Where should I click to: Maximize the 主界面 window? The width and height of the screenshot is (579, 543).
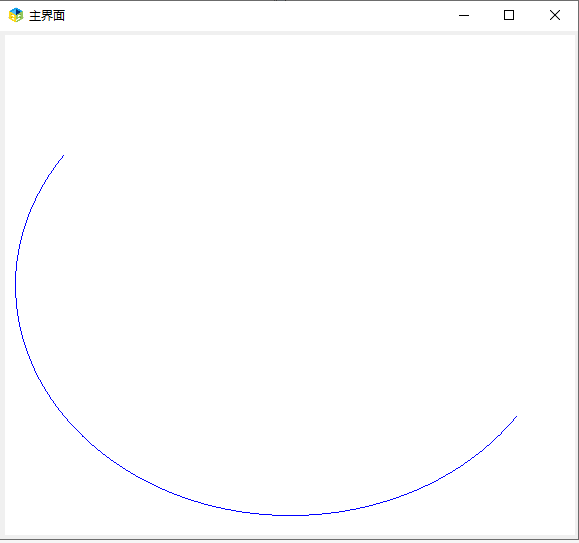tap(509, 15)
